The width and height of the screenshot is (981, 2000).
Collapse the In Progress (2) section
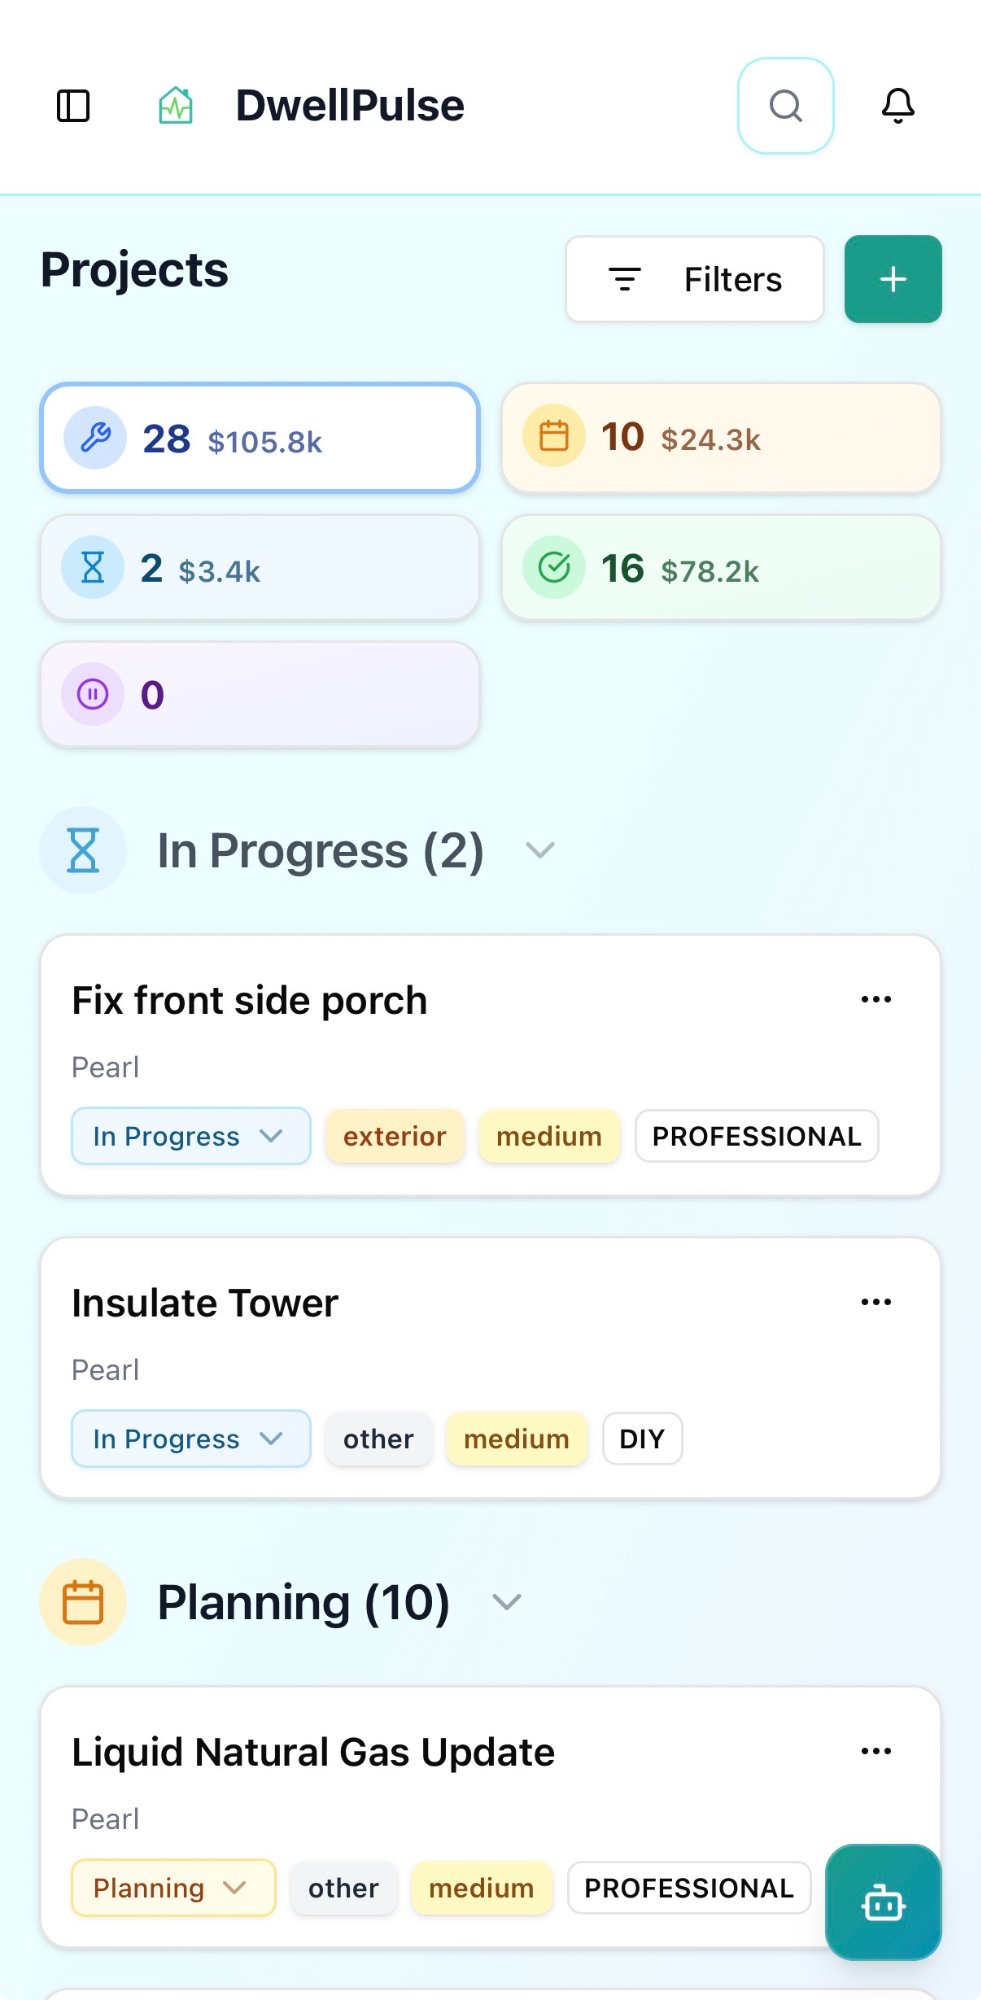pos(539,849)
